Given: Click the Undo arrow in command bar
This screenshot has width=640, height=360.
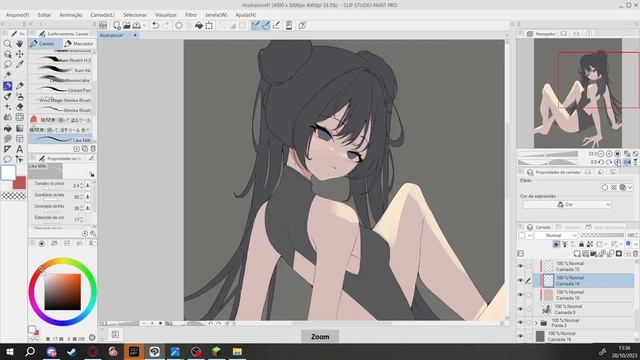Looking at the screenshot, I should coord(156,25).
